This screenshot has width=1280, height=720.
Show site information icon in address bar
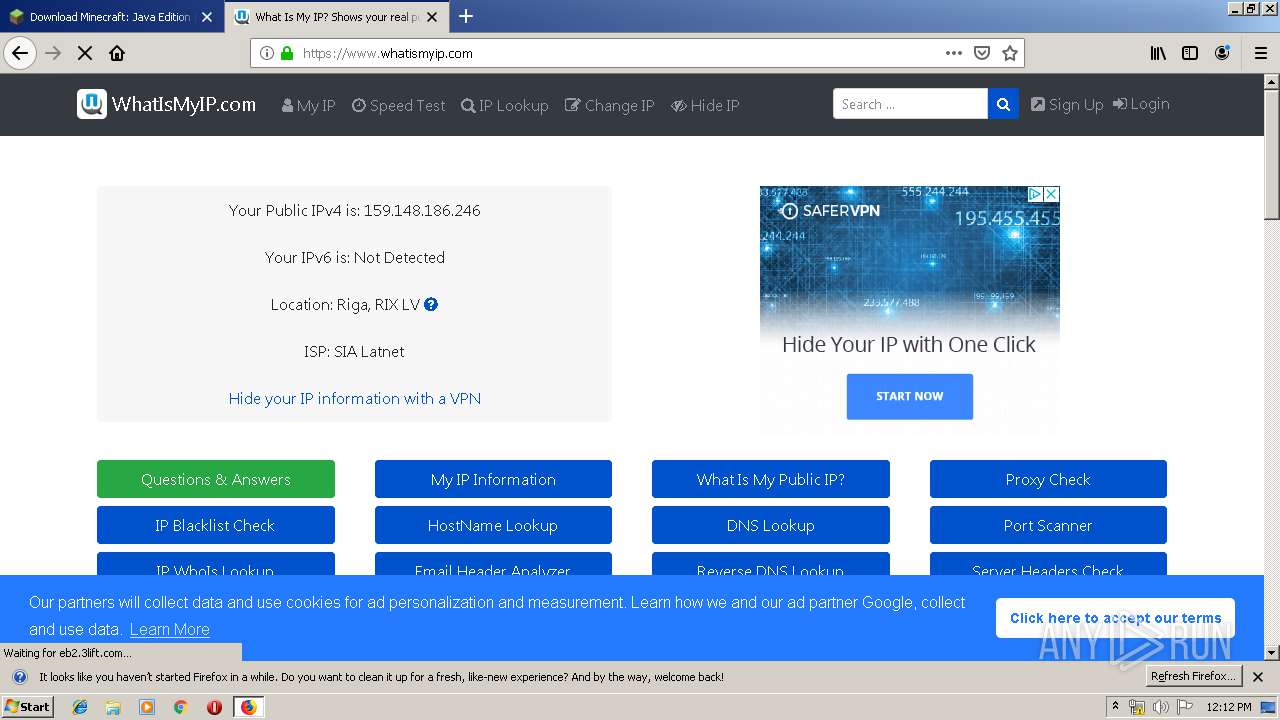tap(266, 53)
